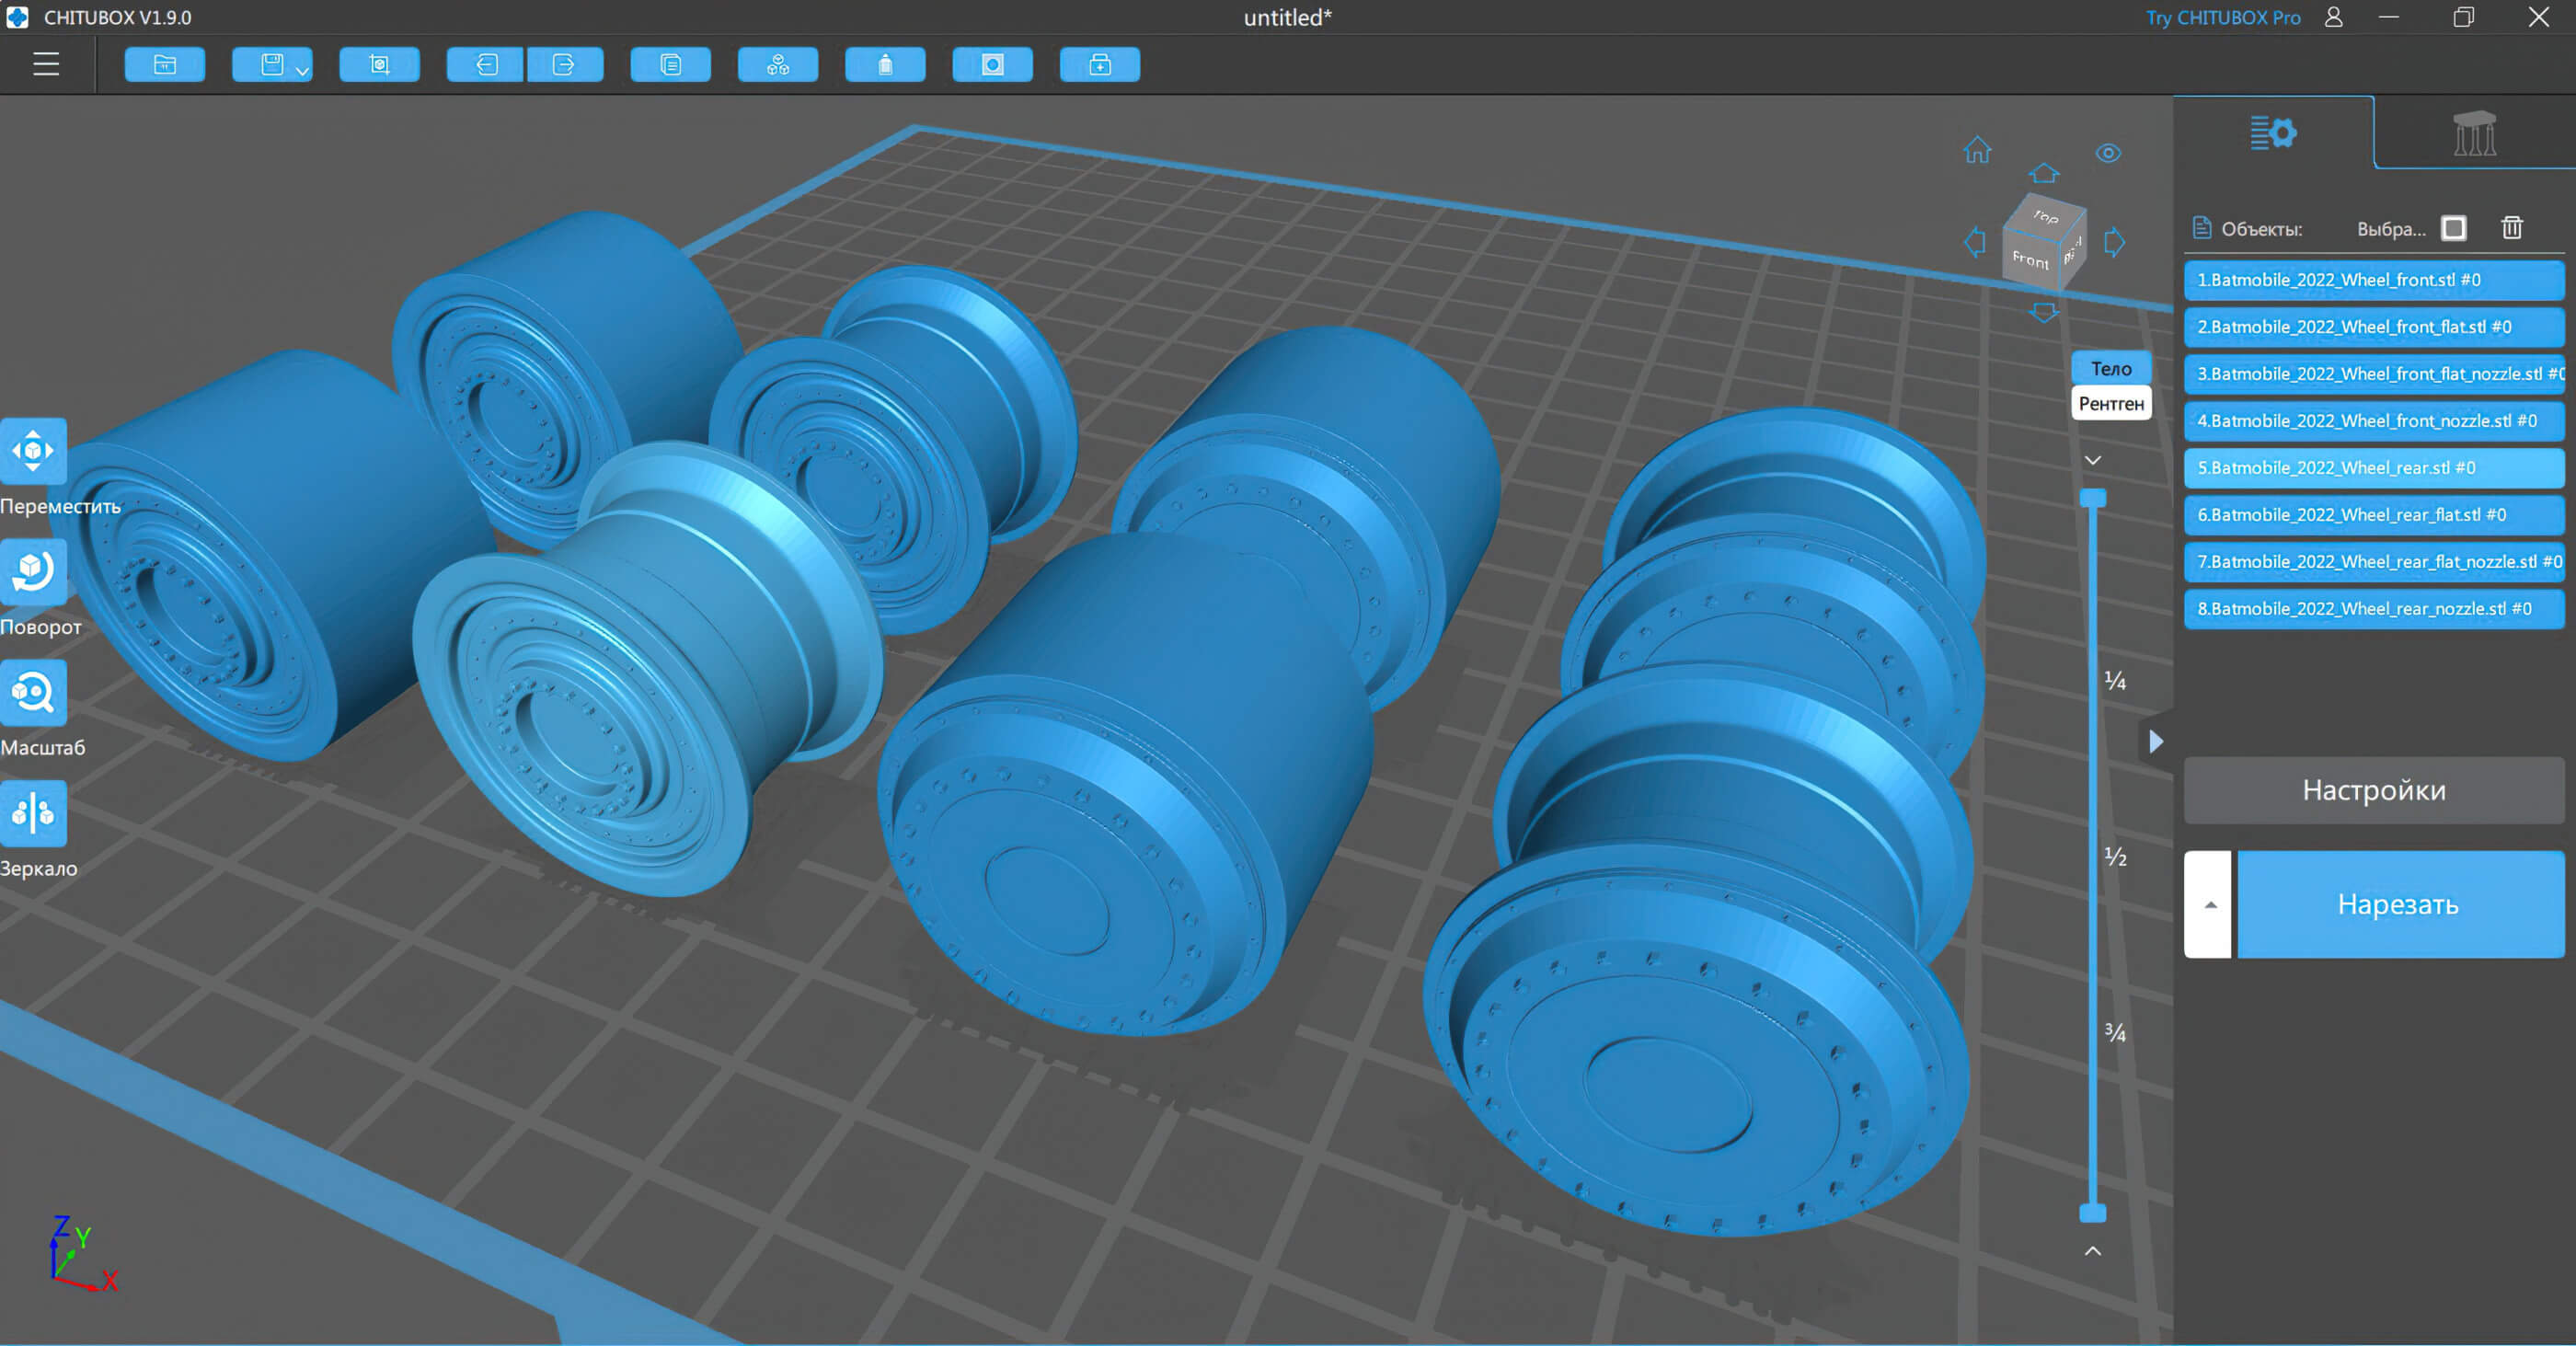Click the layer slider top handle
The image size is (2576, 1346).
click(x=2092, y=498)
